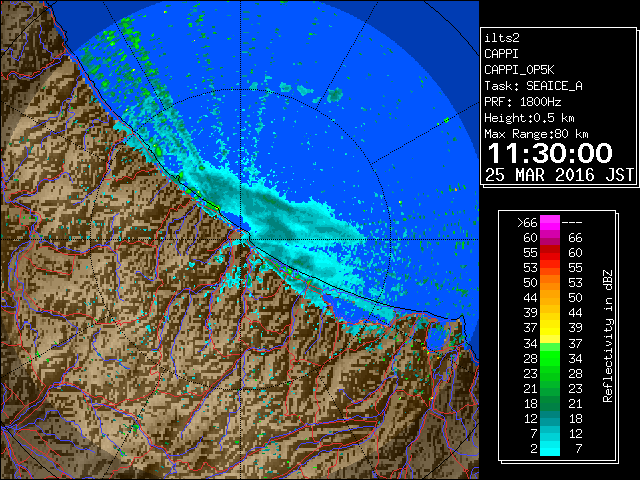Click the "2" lowest legend value
The image size is (640, 480).
533,449
